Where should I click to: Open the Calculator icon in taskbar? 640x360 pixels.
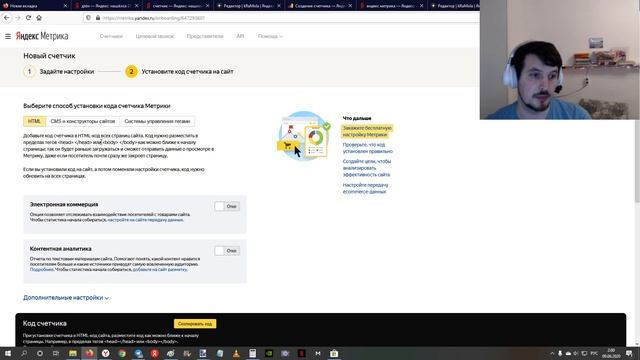[x=252, y=353]
